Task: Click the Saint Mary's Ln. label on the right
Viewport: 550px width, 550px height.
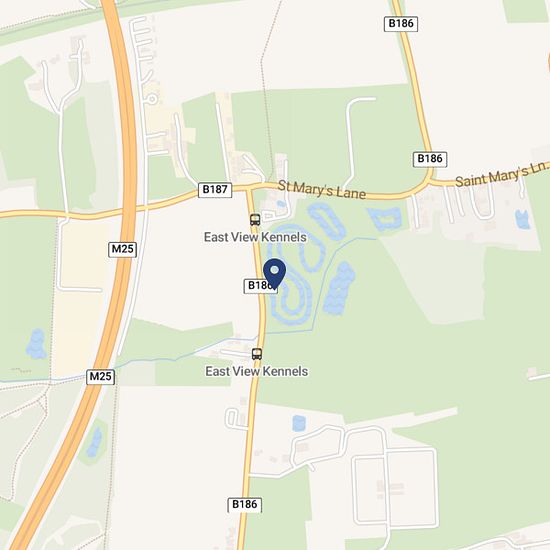Action: (x=502, y=174)
